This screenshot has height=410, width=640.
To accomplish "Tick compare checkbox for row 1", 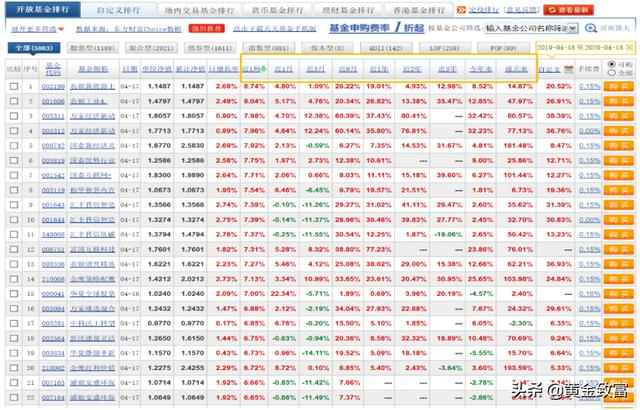I will pos(14,86).
